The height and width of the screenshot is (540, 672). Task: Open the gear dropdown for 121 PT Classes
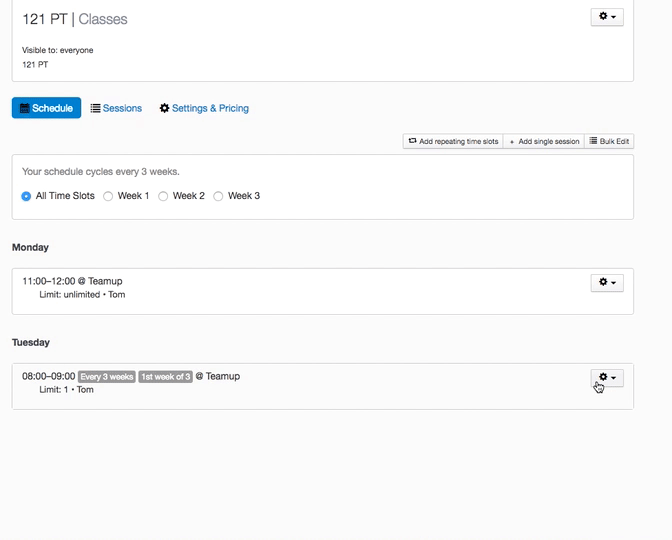(606, 17)
